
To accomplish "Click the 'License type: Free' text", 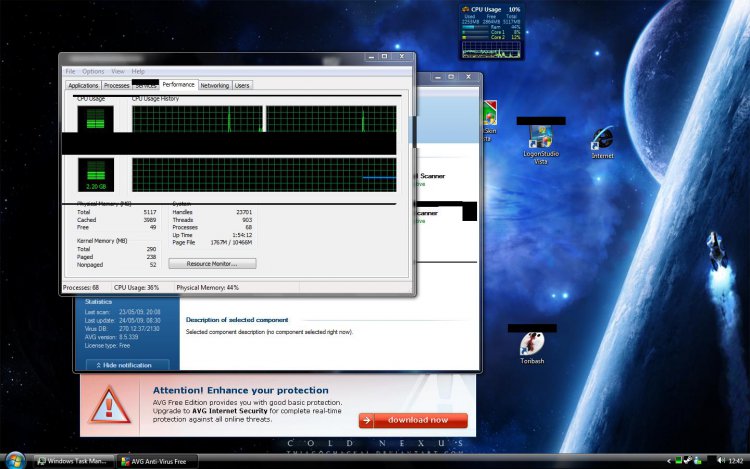I will coord(107,345).
